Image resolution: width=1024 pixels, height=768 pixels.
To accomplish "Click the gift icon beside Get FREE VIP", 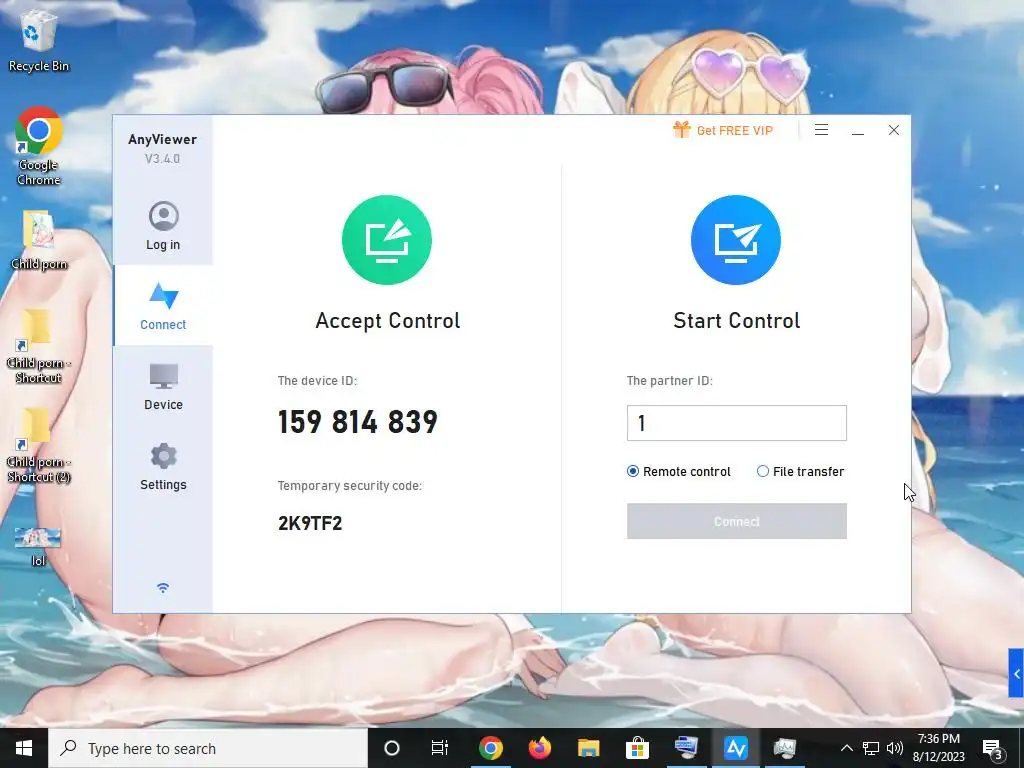I will (x=681, y=129).
